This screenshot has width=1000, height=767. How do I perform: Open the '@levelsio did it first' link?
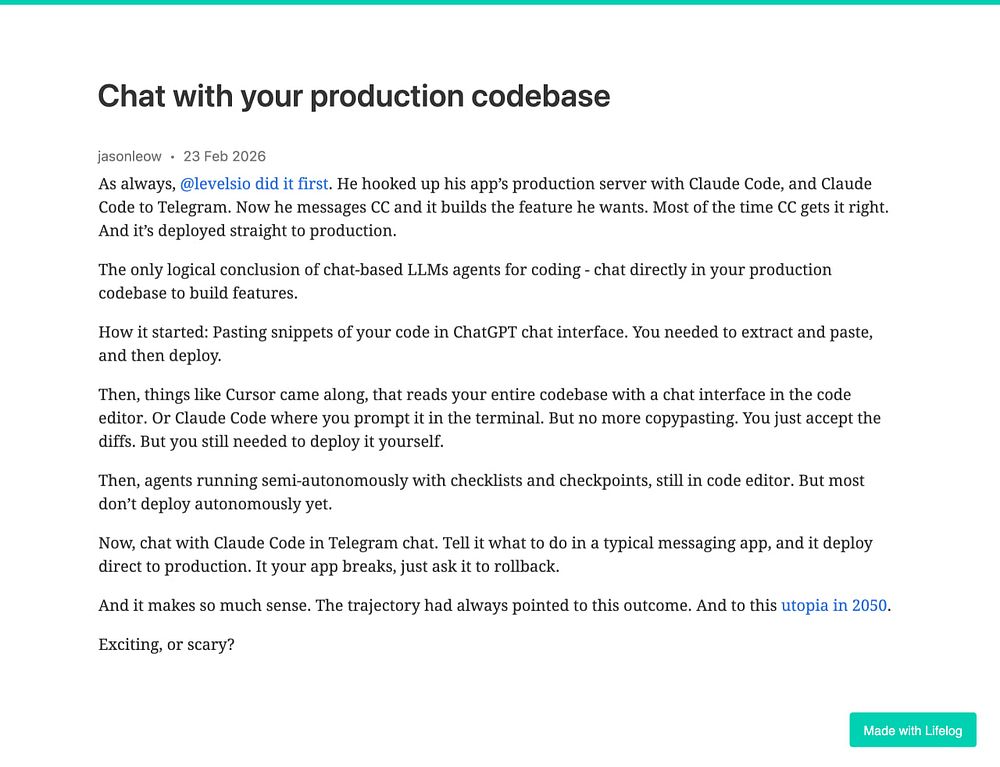tap(254, 184)
